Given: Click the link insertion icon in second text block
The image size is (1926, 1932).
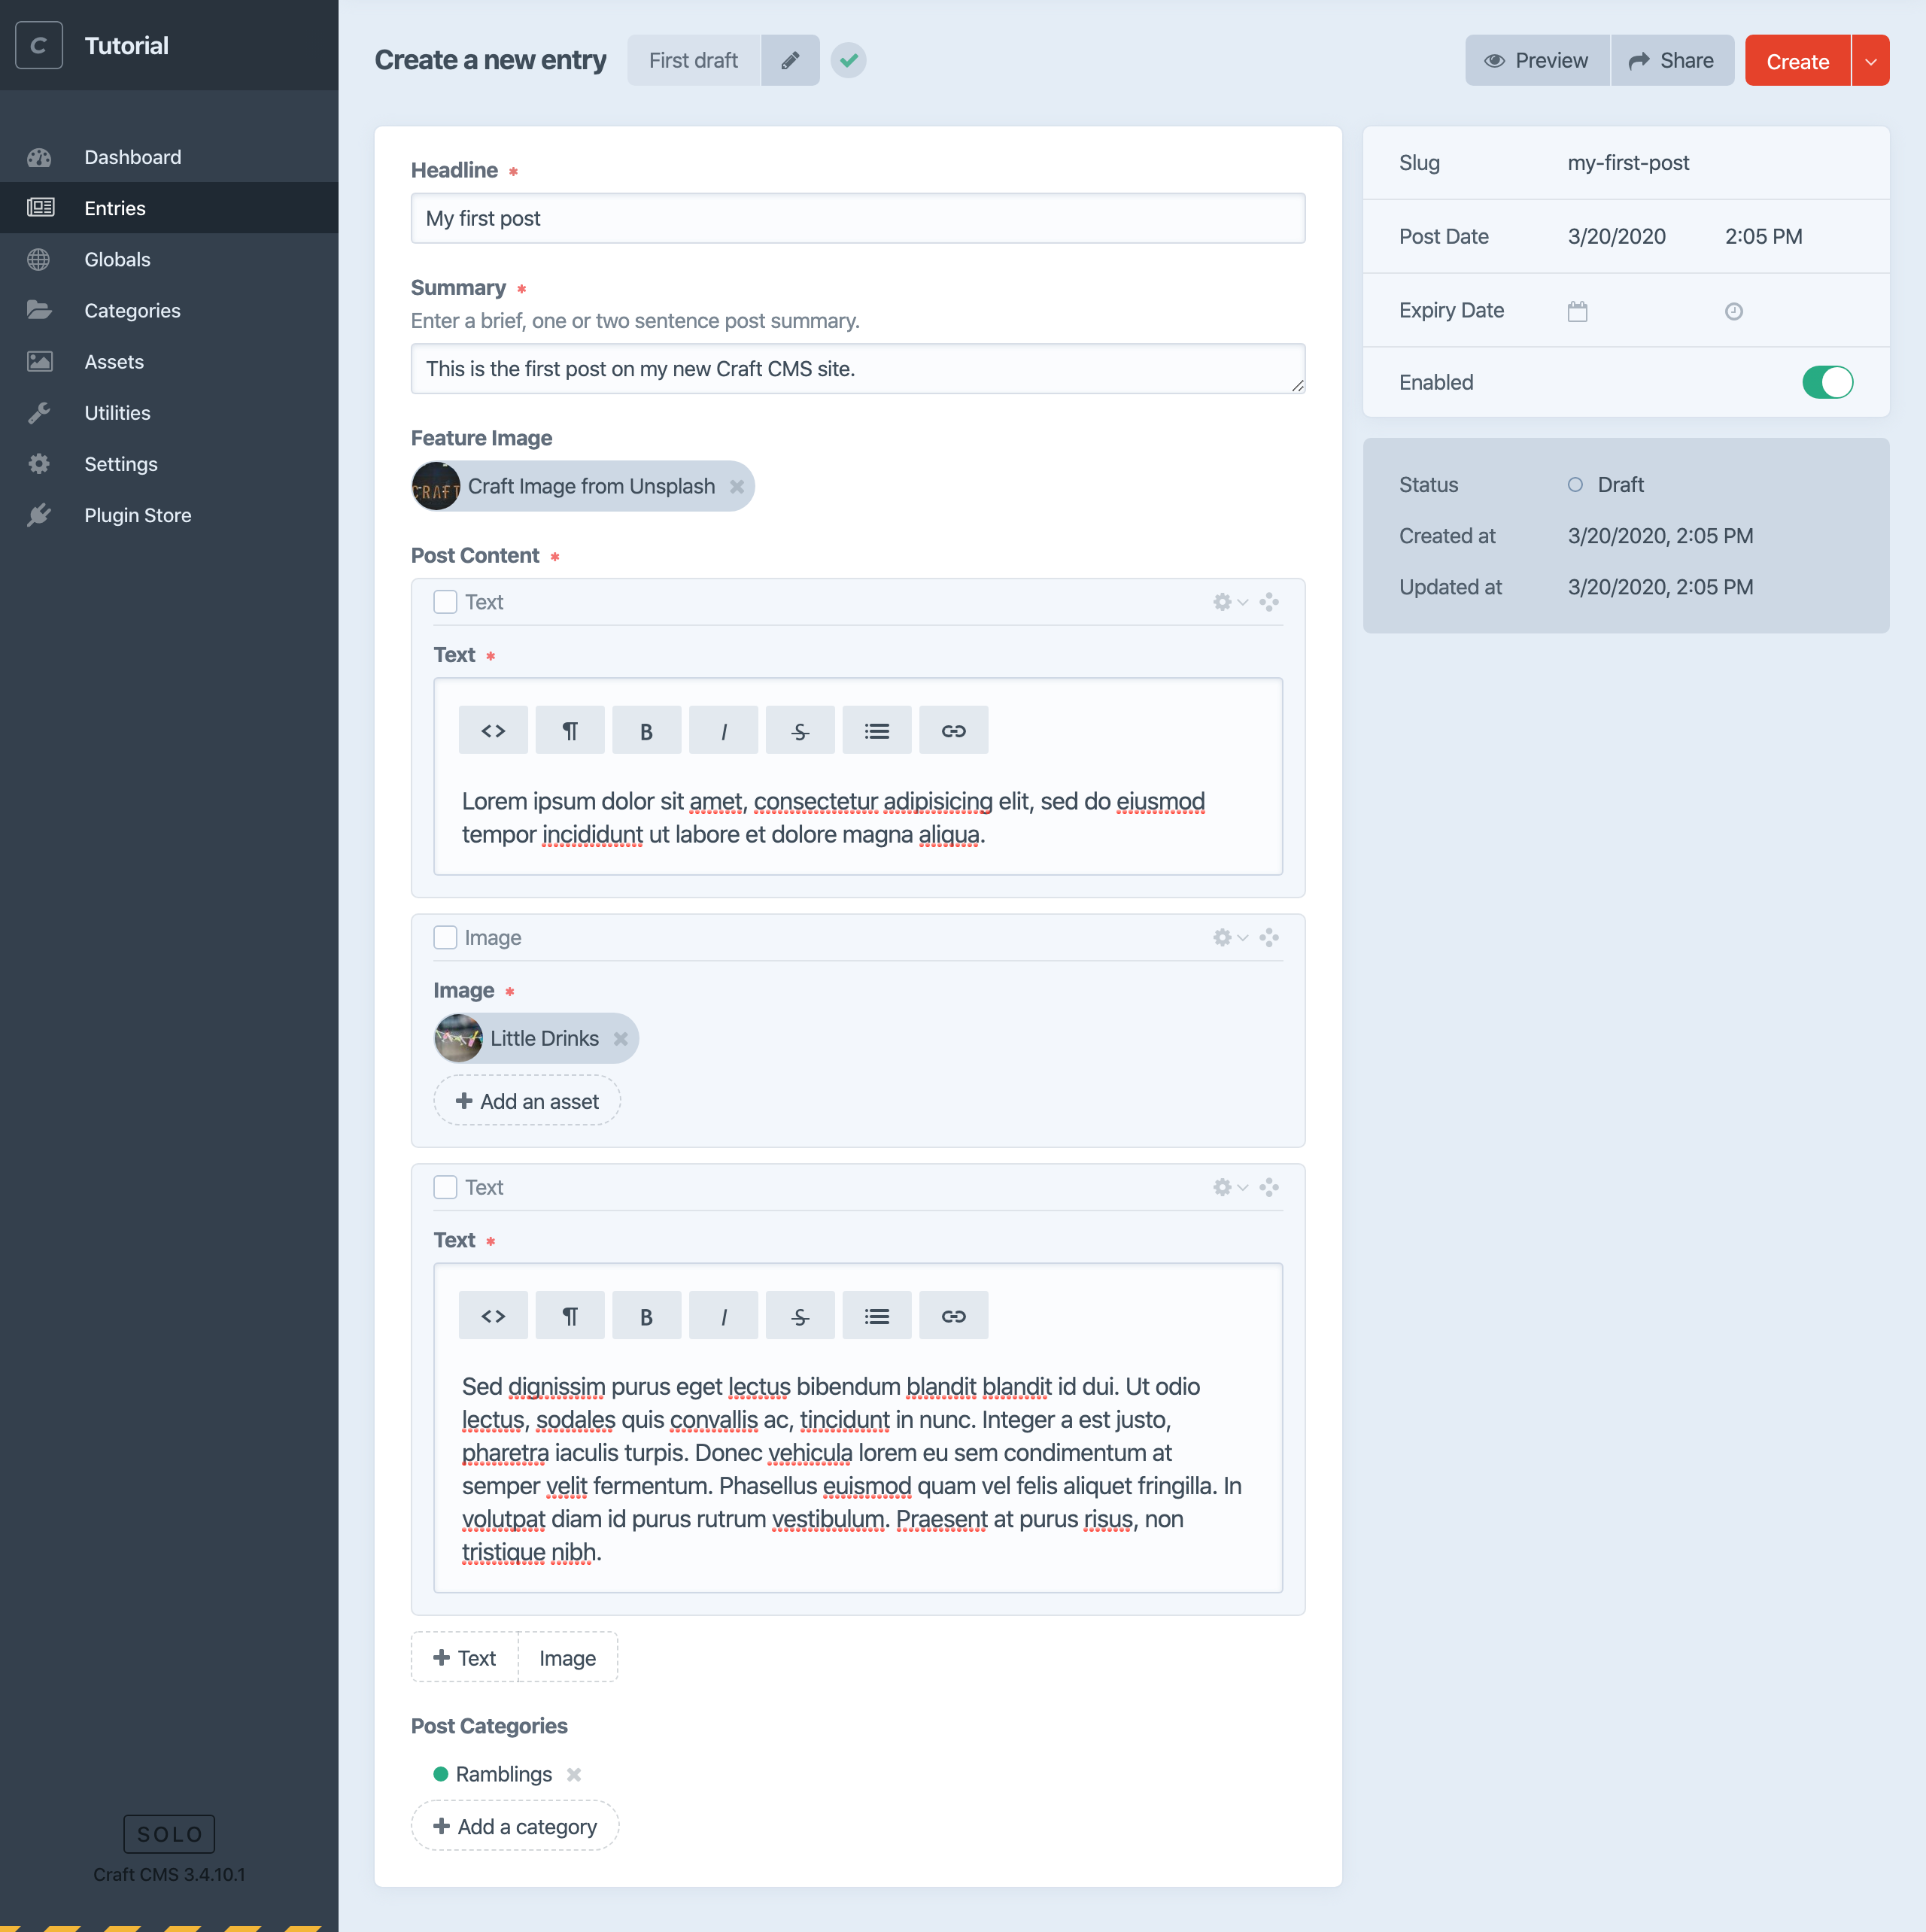Looking at the screenshot, I should (x=952, y=1314).
